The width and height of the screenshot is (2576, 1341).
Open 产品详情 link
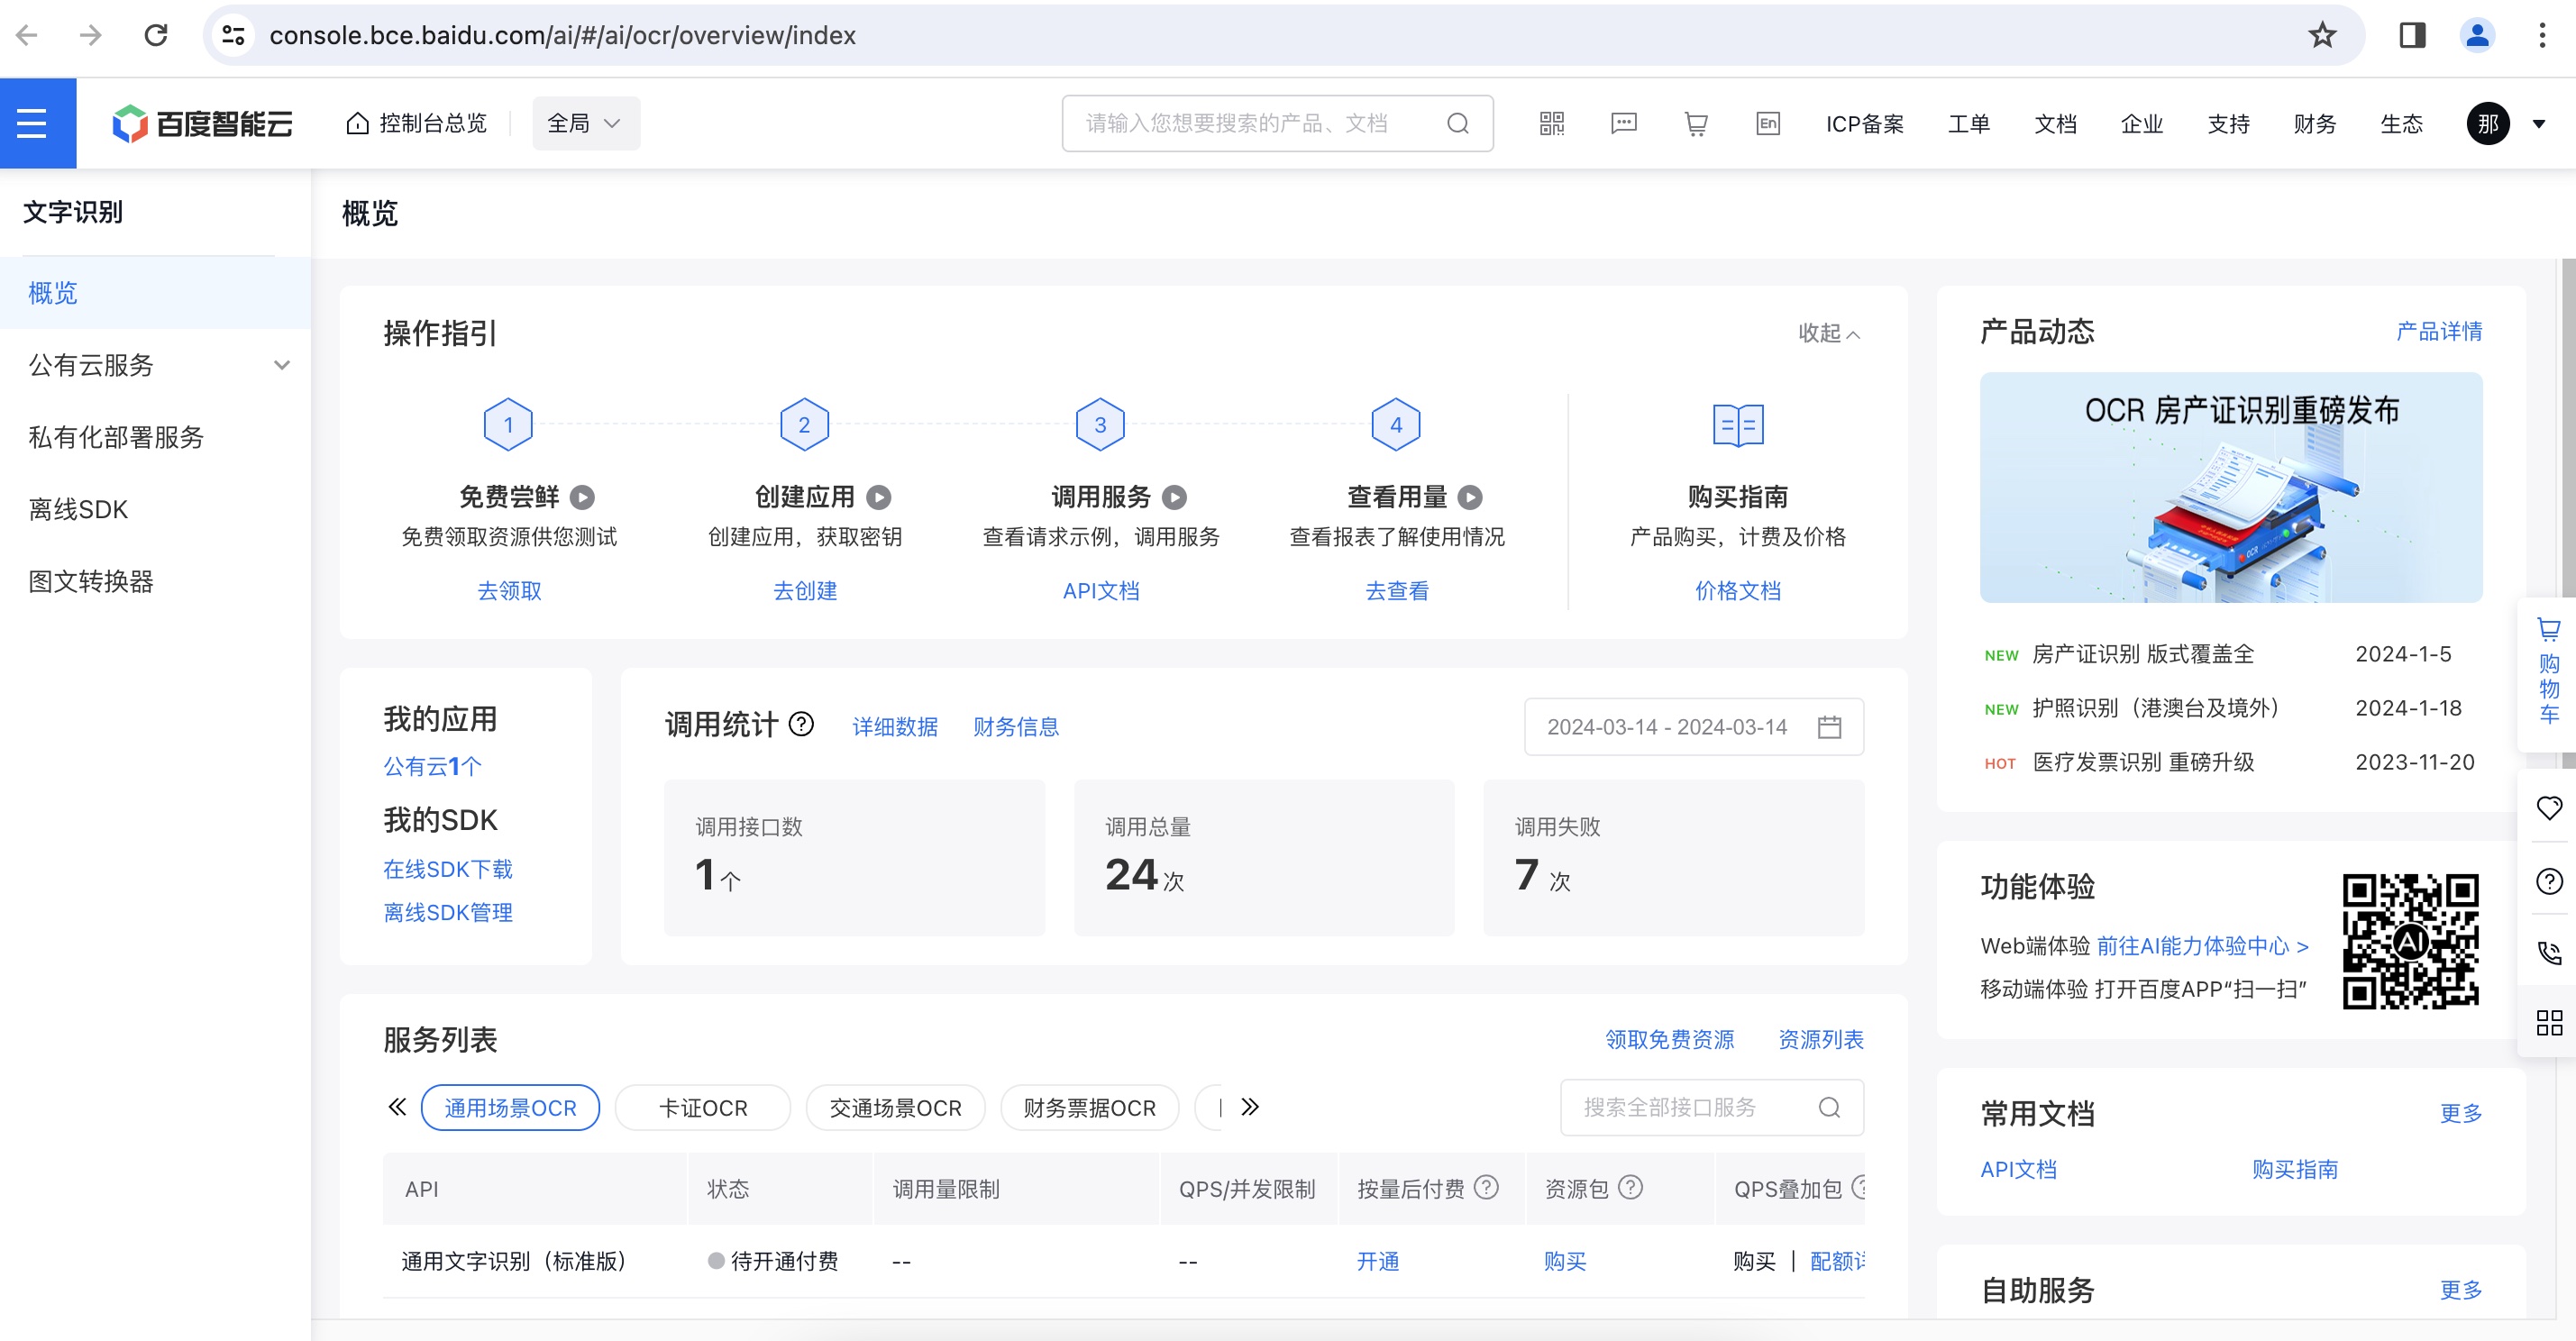point(2439,331)
